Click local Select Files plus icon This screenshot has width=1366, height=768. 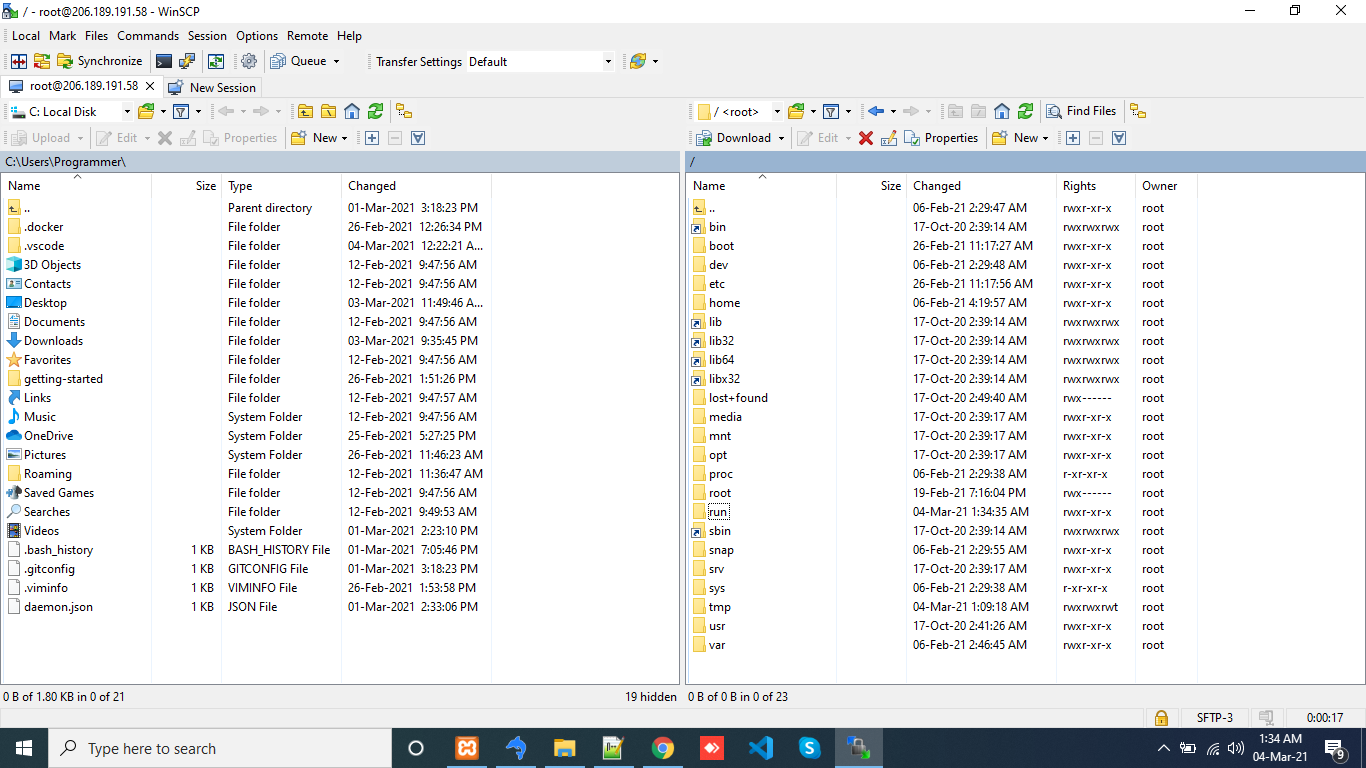(372, 138)
